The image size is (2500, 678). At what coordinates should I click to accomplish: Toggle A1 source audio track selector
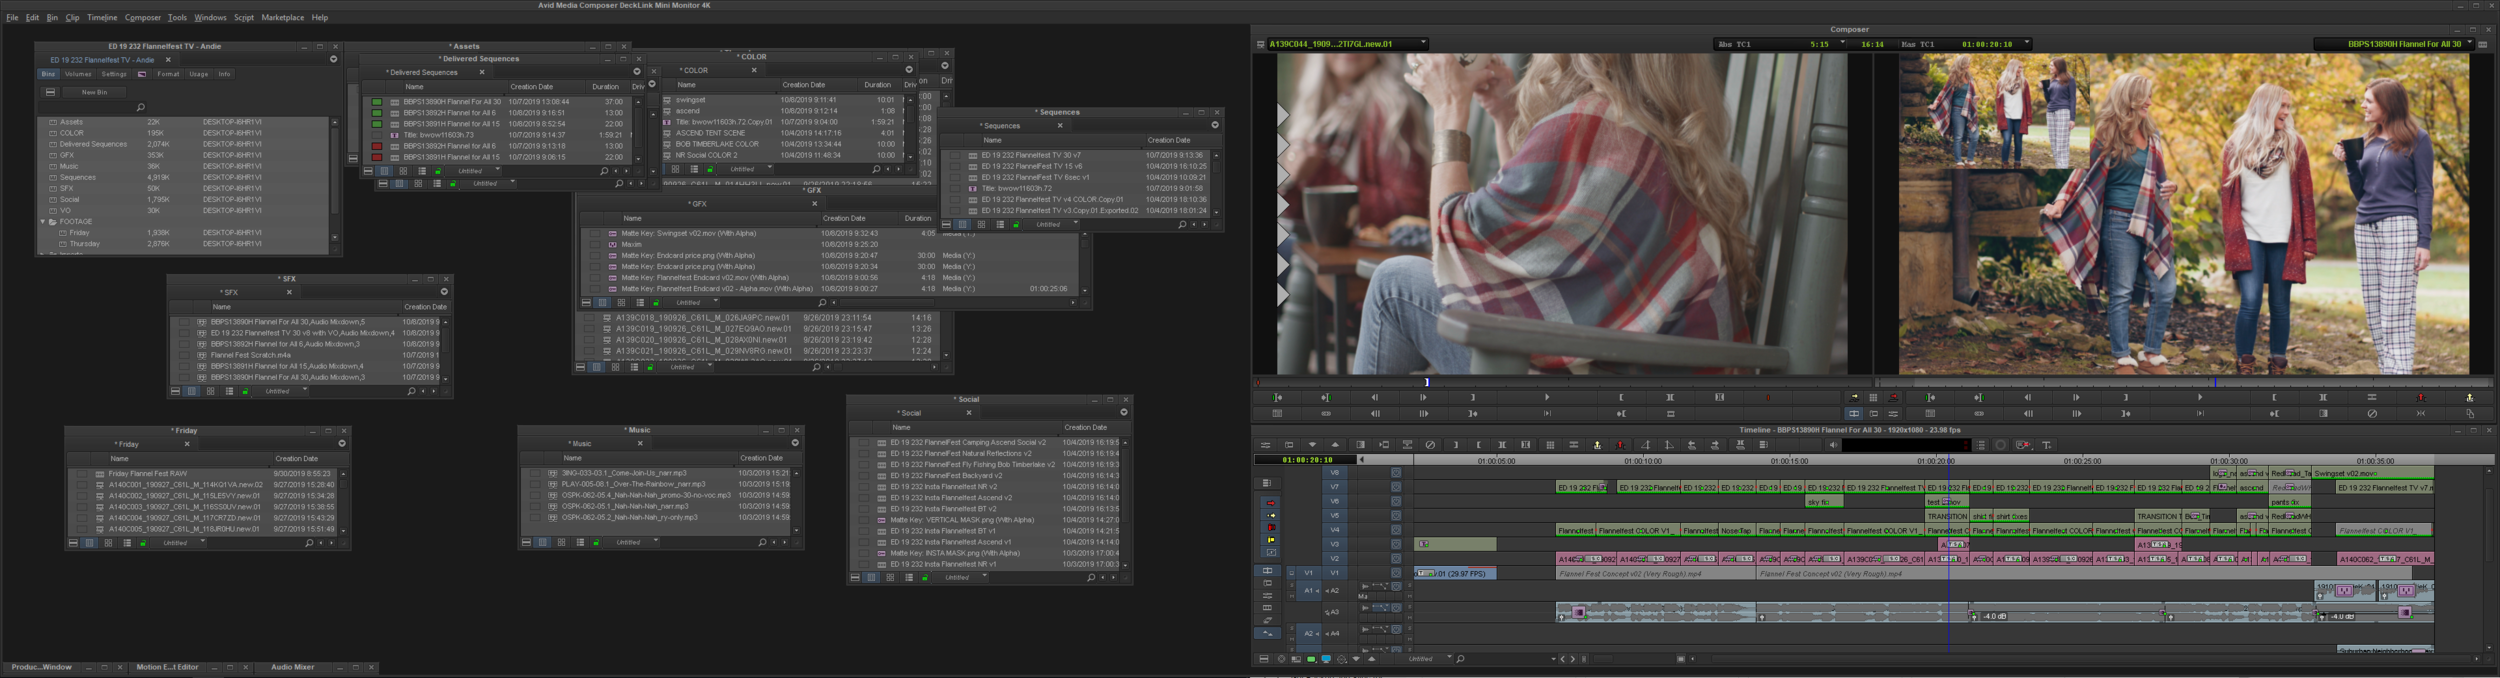click(1309, 591)
